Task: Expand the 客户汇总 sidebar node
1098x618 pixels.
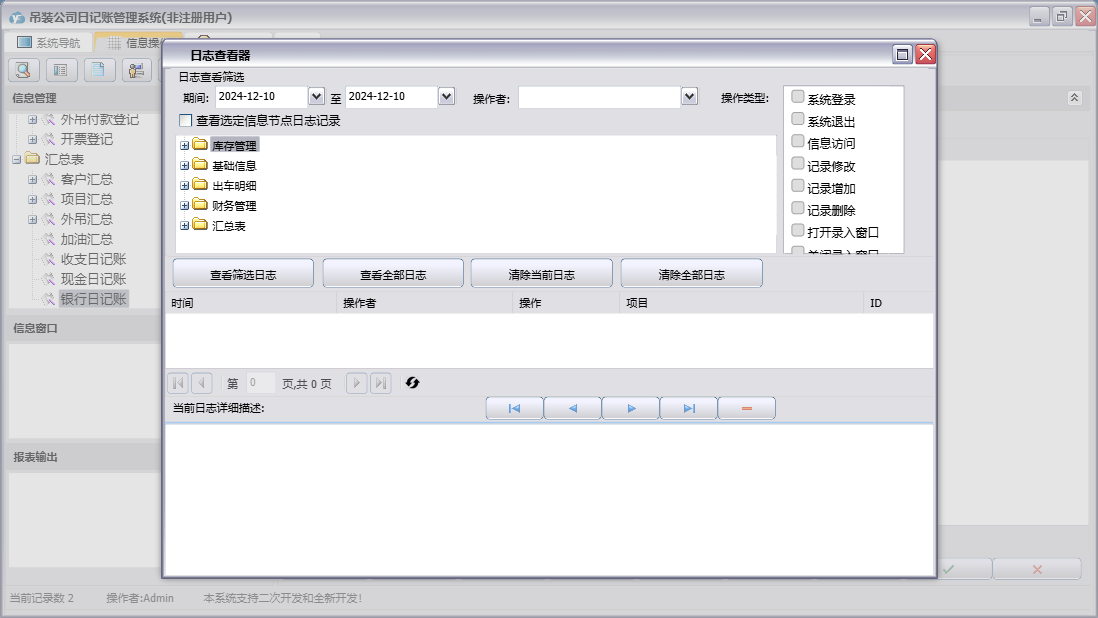Action: (x=32, y=180)
